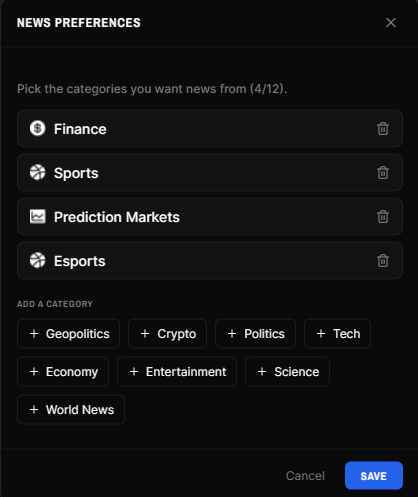
Task: Click the dollar coin icon beside Finance
Action: click(x=37, y=128)
